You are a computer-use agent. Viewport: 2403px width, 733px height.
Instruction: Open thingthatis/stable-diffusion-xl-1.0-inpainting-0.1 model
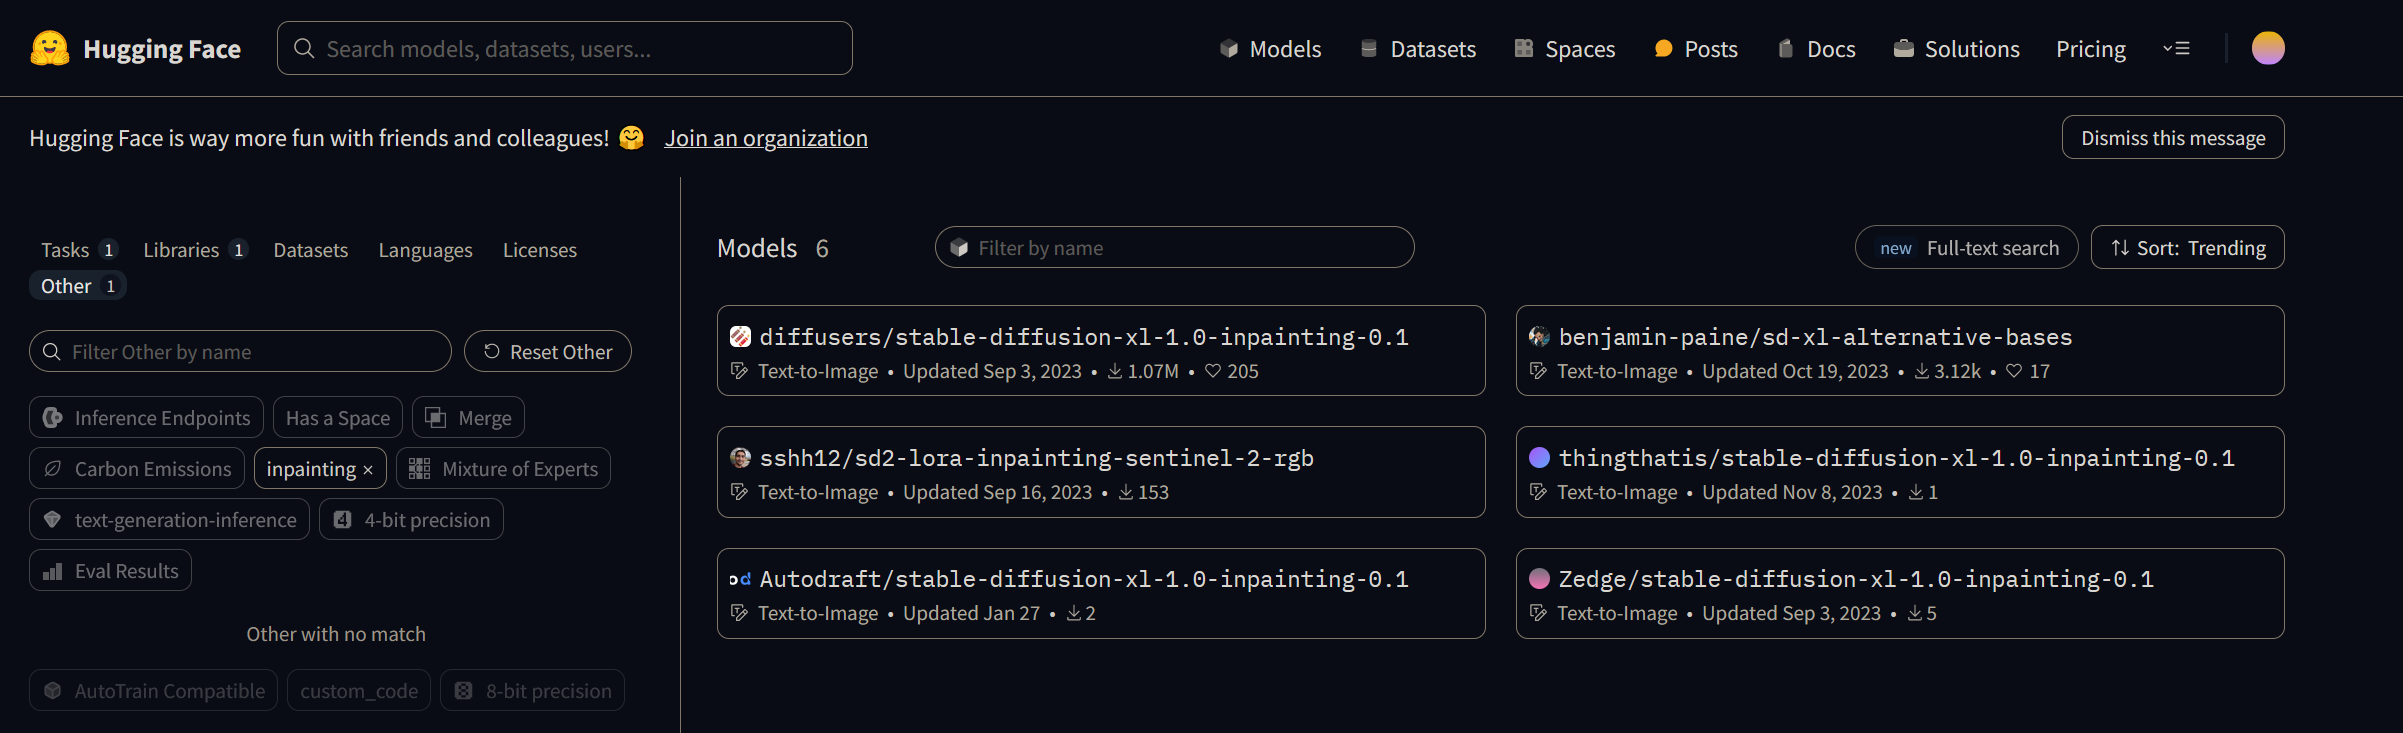[1900, 472]
